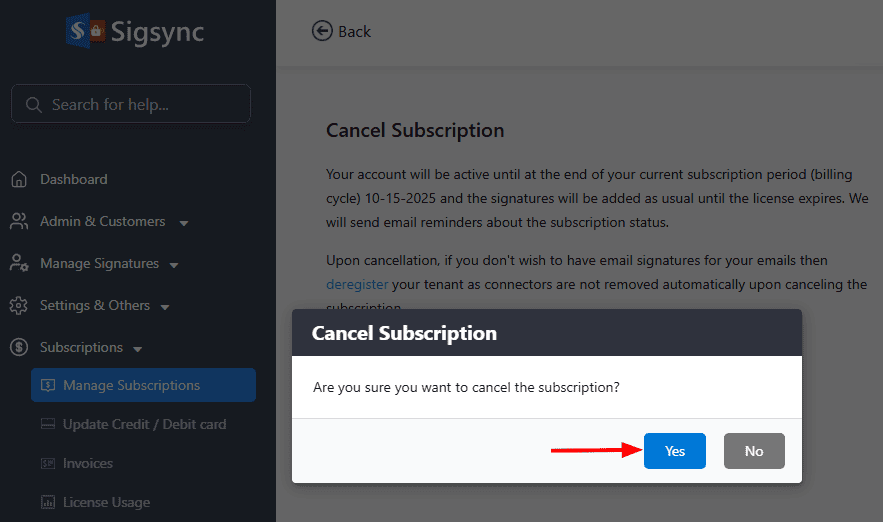883x522 pixels.
Task: Expand the Manage Signatures arrow
Action: coord(174,265)
